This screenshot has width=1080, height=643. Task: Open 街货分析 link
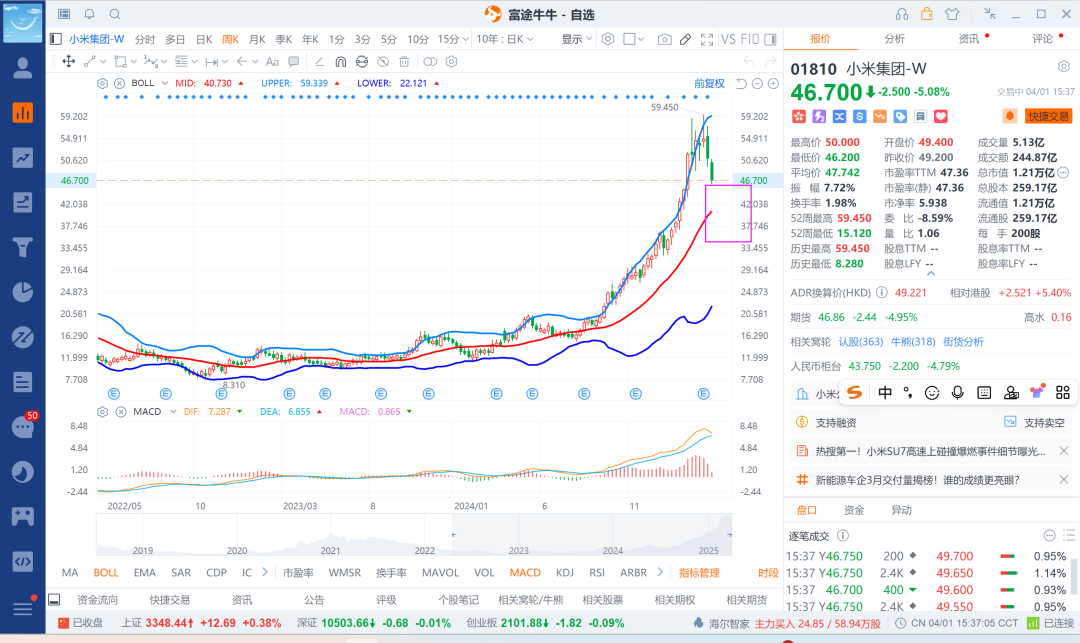pyautogui.click(x=963, y=341)
